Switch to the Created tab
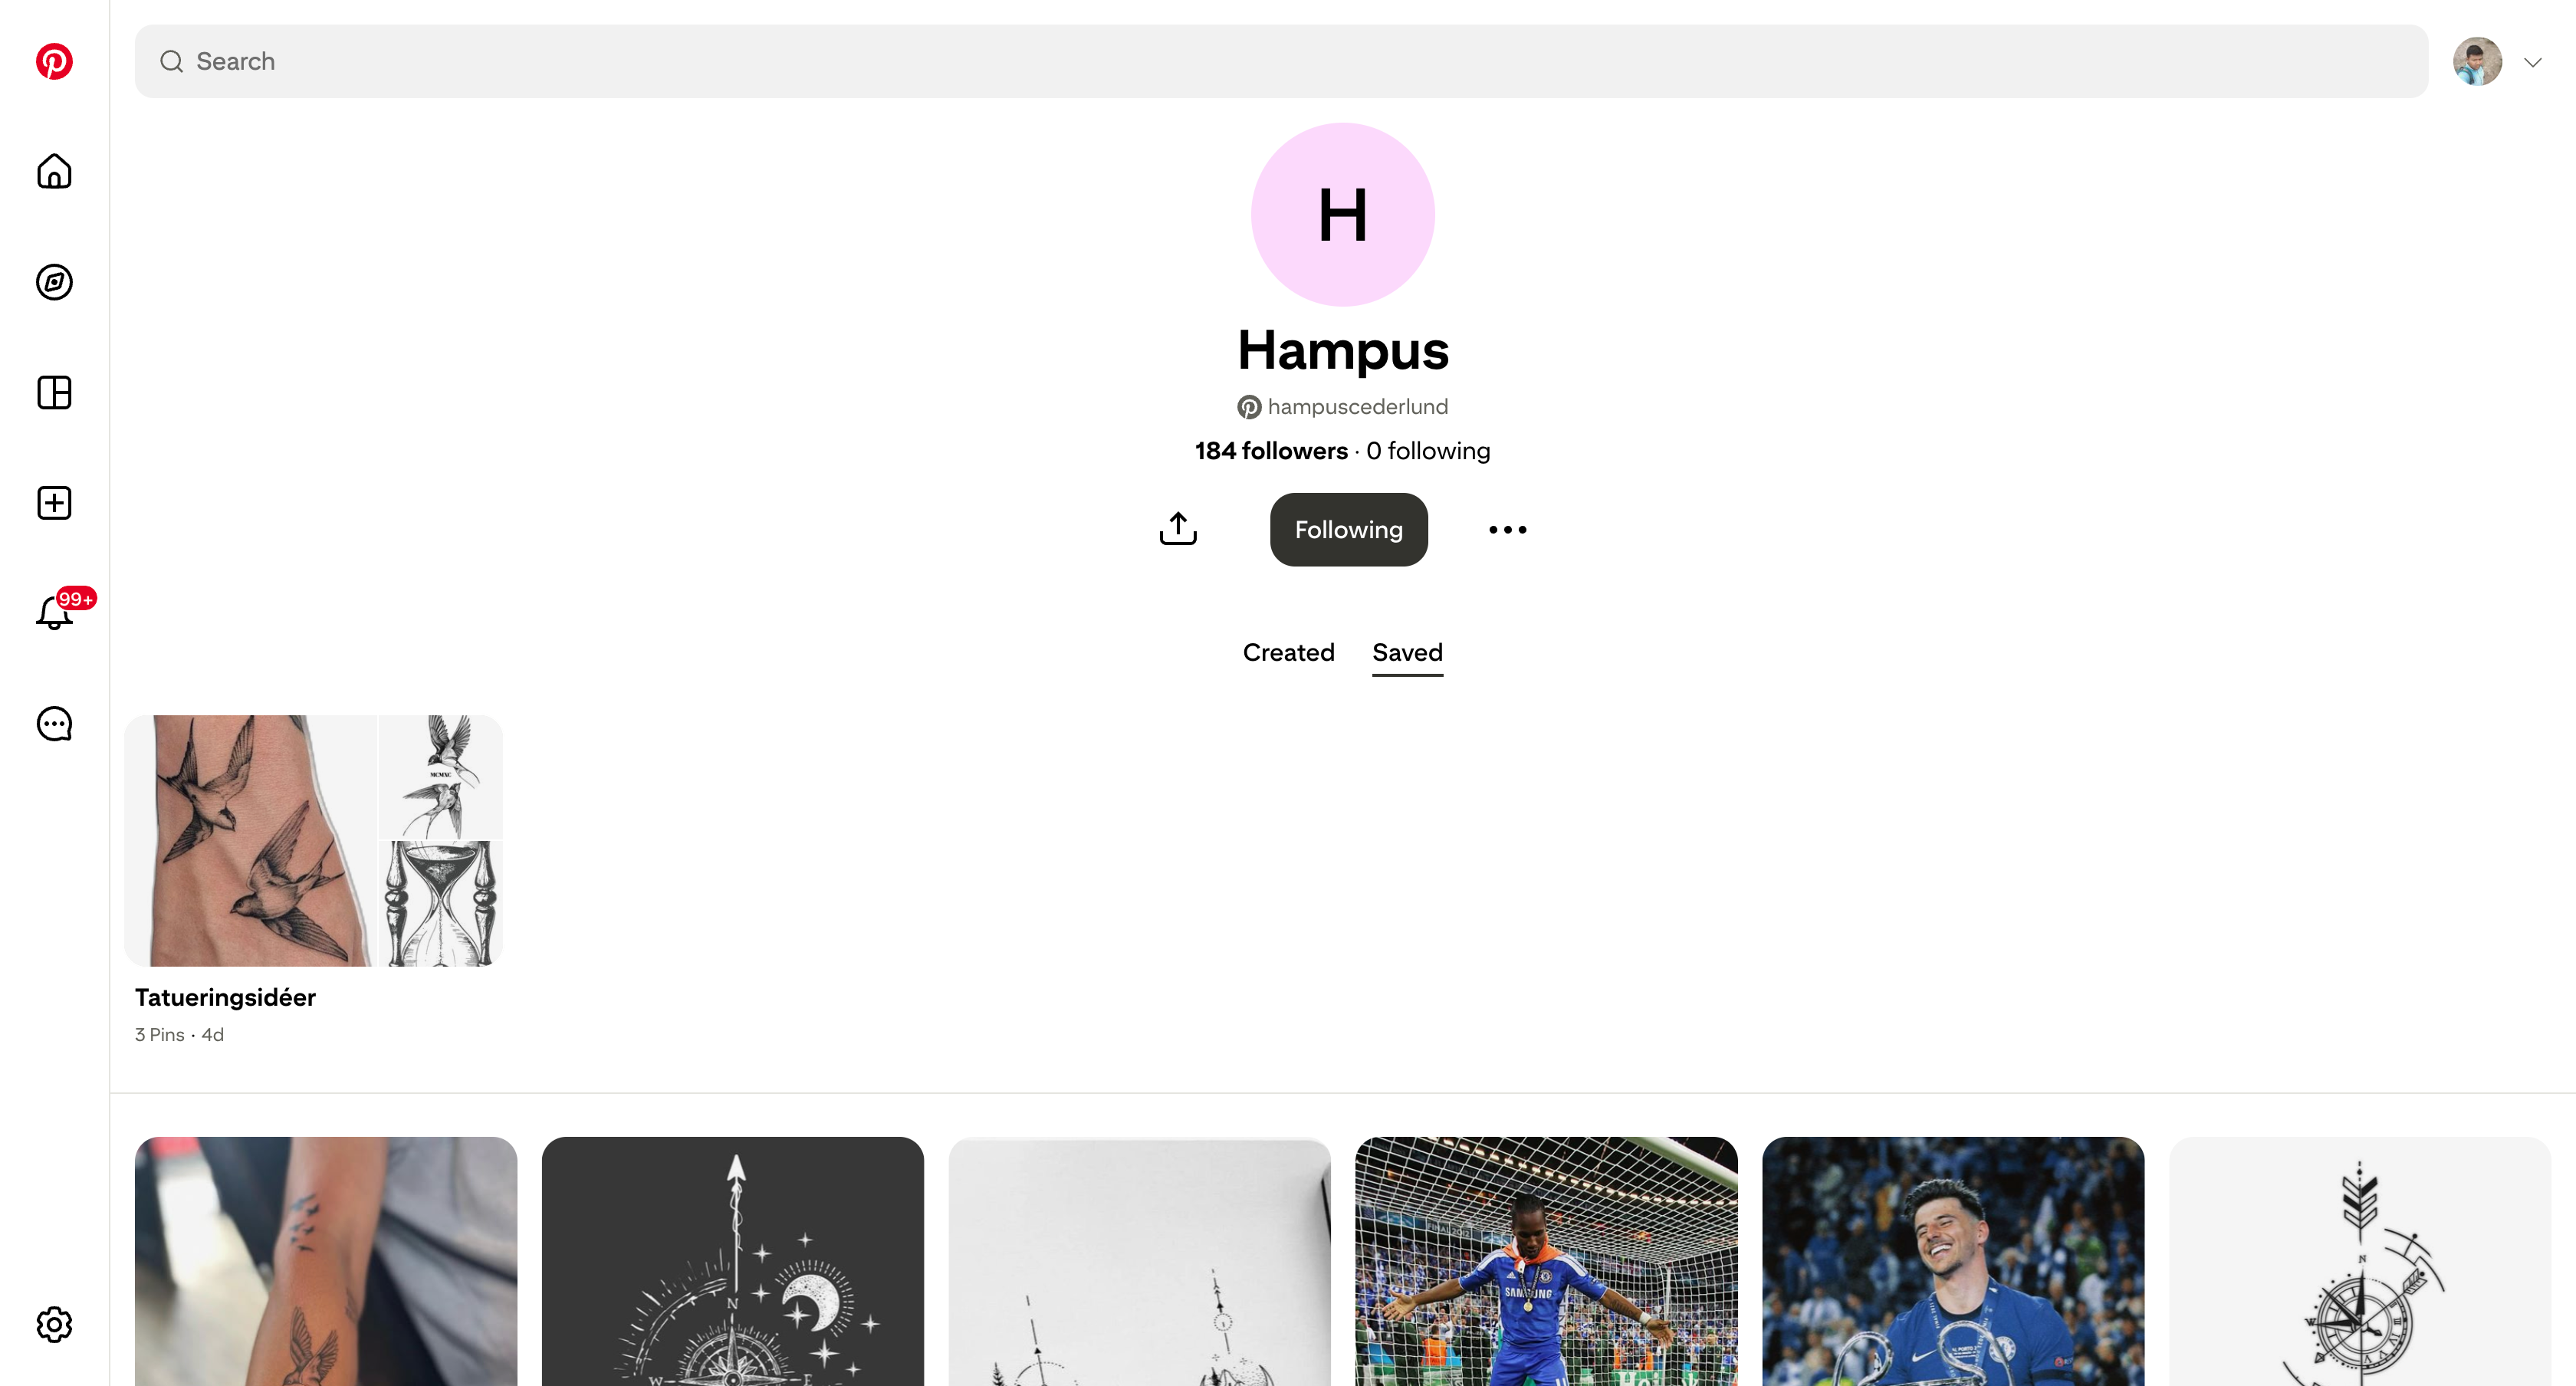 click(1288, 652)
